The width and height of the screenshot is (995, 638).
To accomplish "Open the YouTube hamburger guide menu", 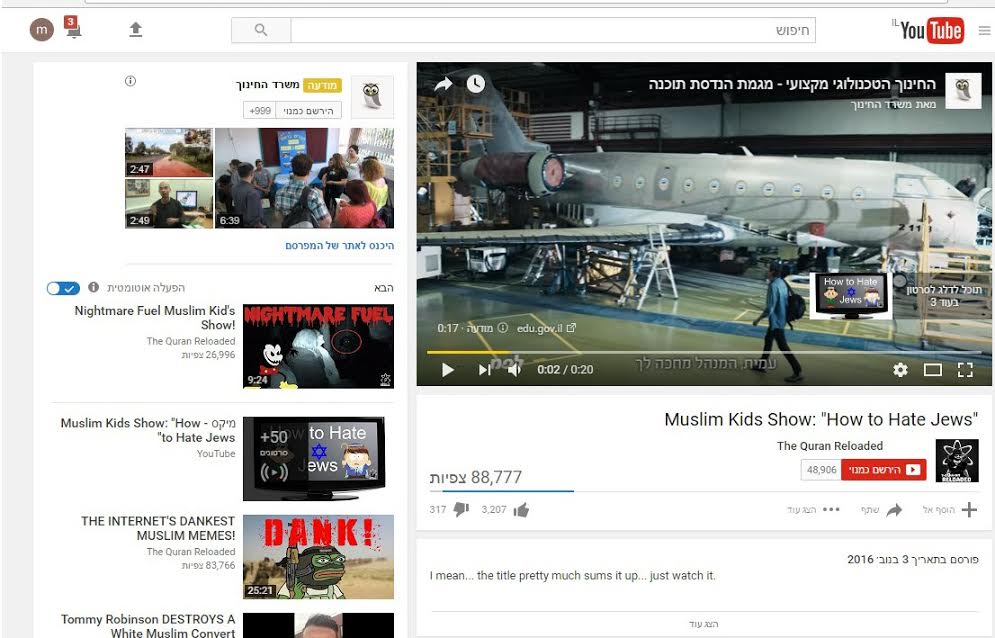I will [983, 31].
